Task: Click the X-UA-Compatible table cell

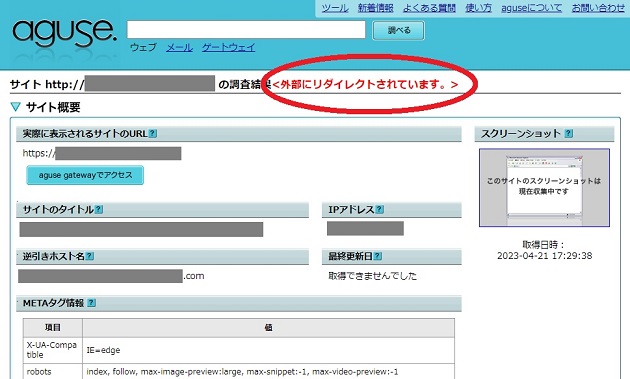Action: [53, 350]
